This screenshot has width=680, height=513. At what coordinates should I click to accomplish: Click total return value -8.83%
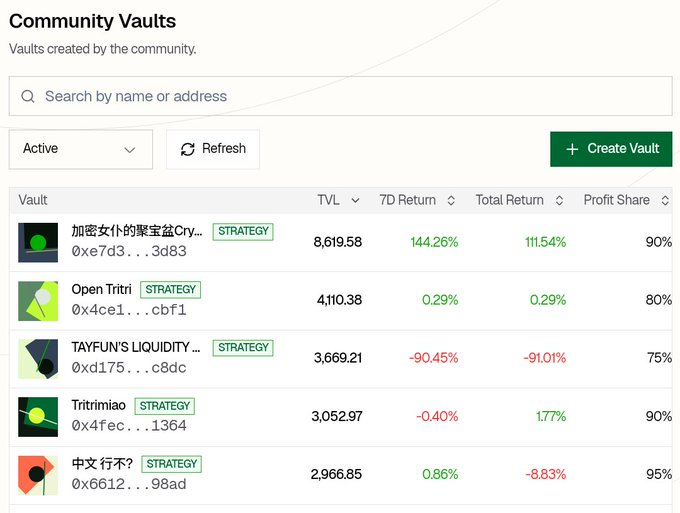click(546, 474)
